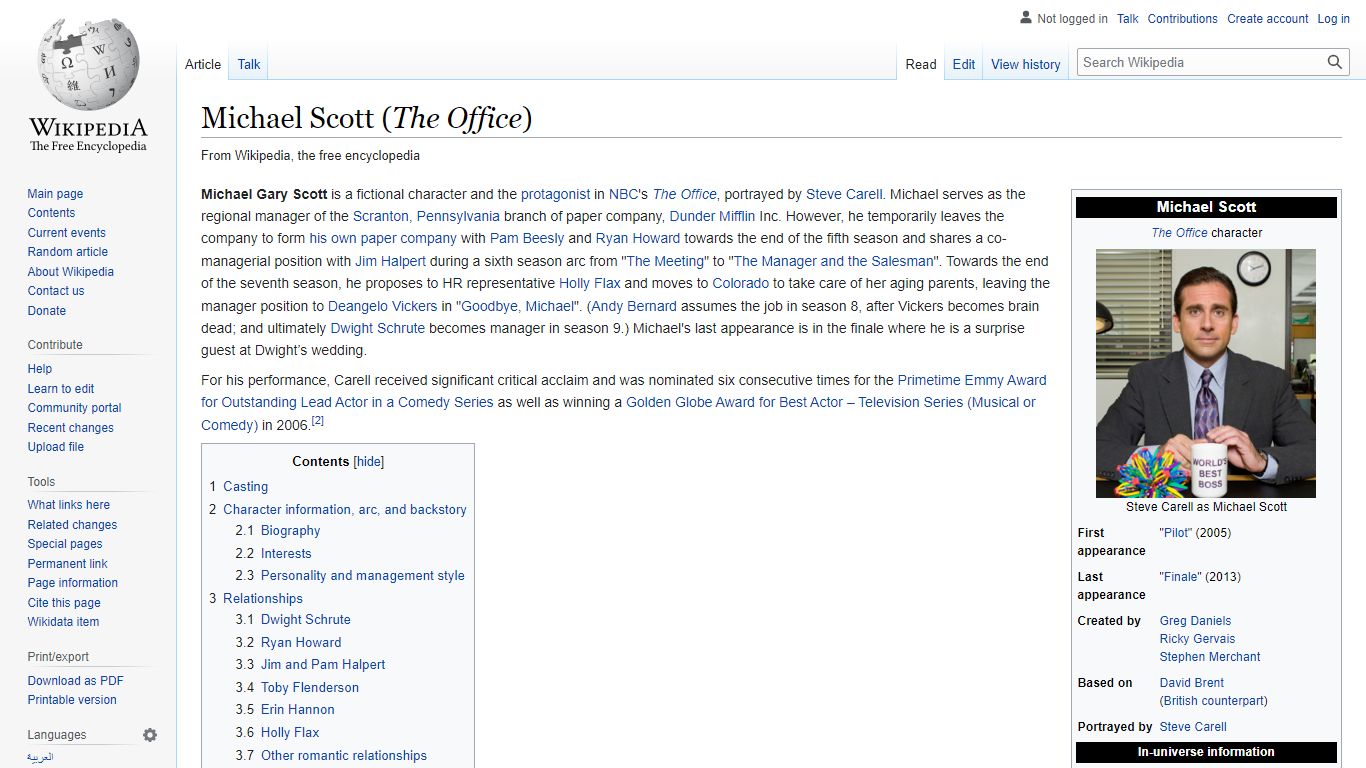Click the reference [2] footnote

tap(317, 421)
